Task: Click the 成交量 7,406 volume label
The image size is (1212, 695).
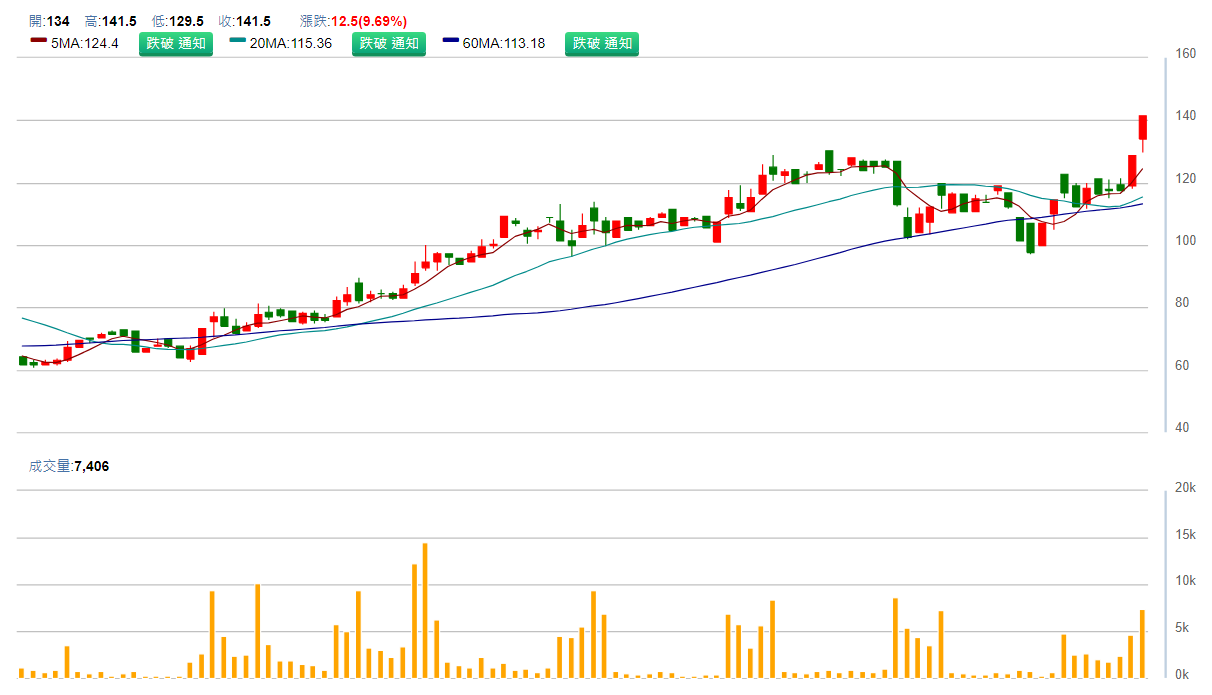Action: (x=69, y=466)
